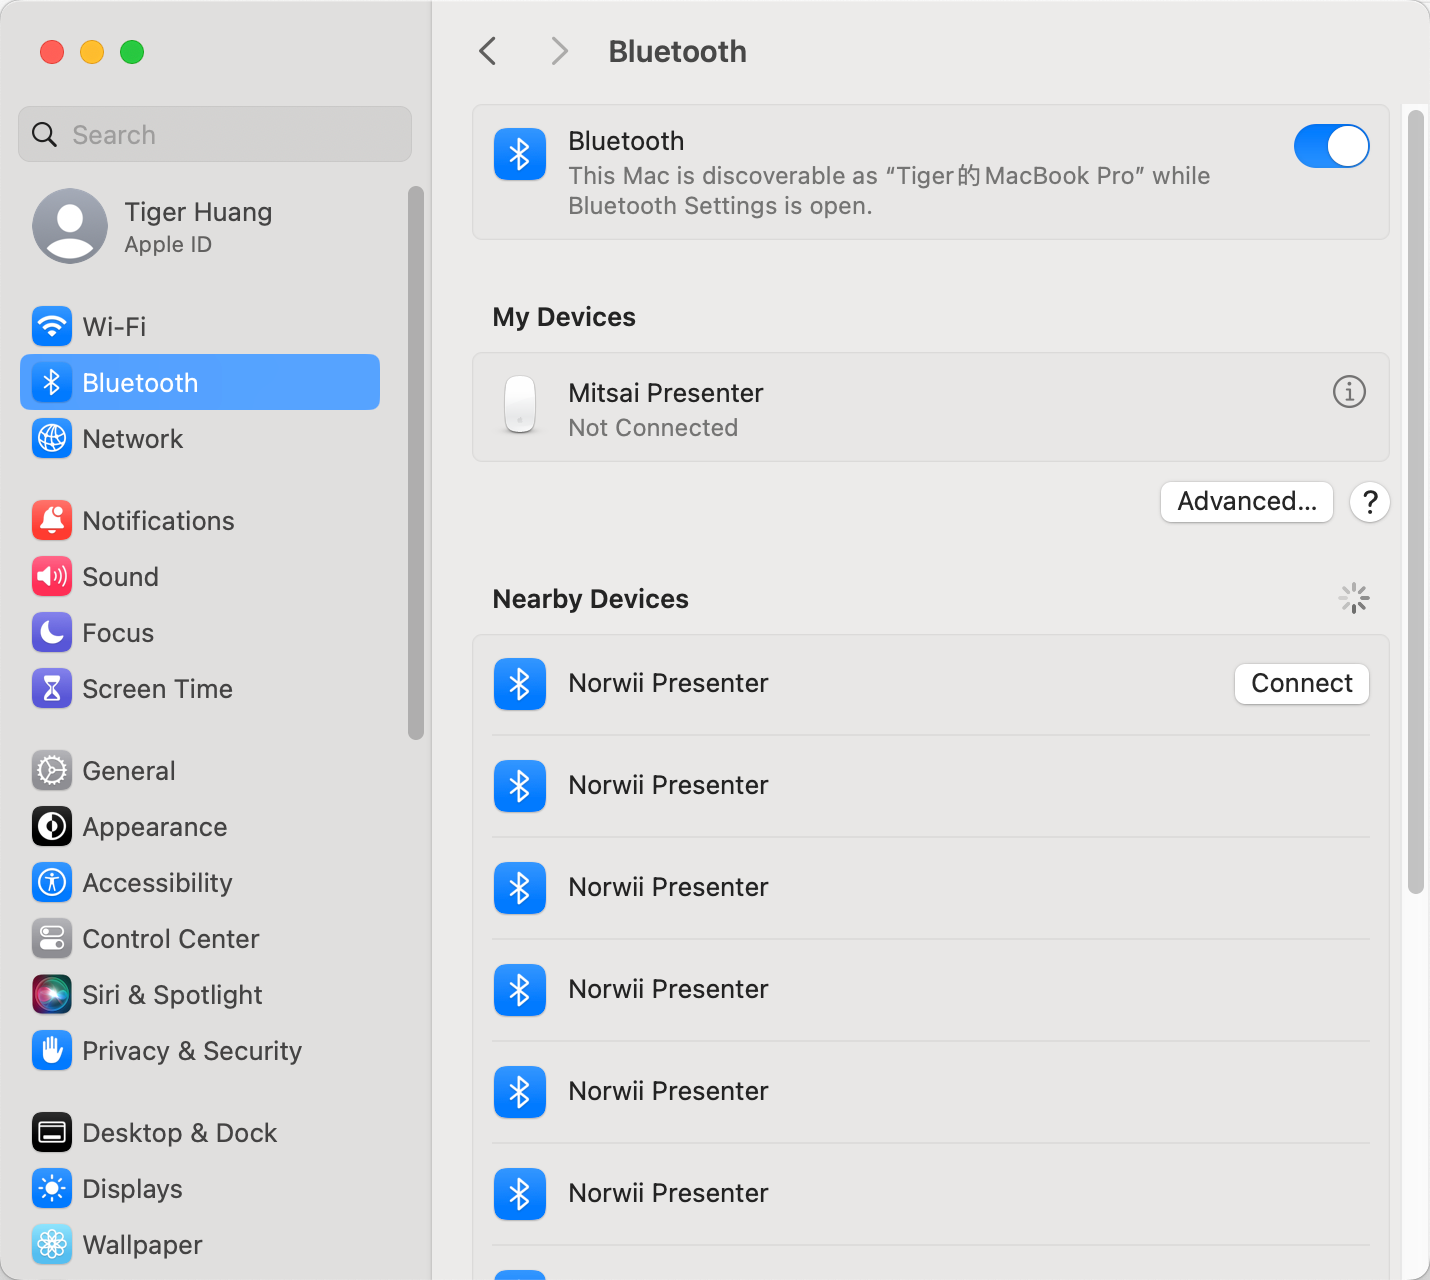
Task: Click the 'Not Connected' status text
Action: (x=653, y=427)
